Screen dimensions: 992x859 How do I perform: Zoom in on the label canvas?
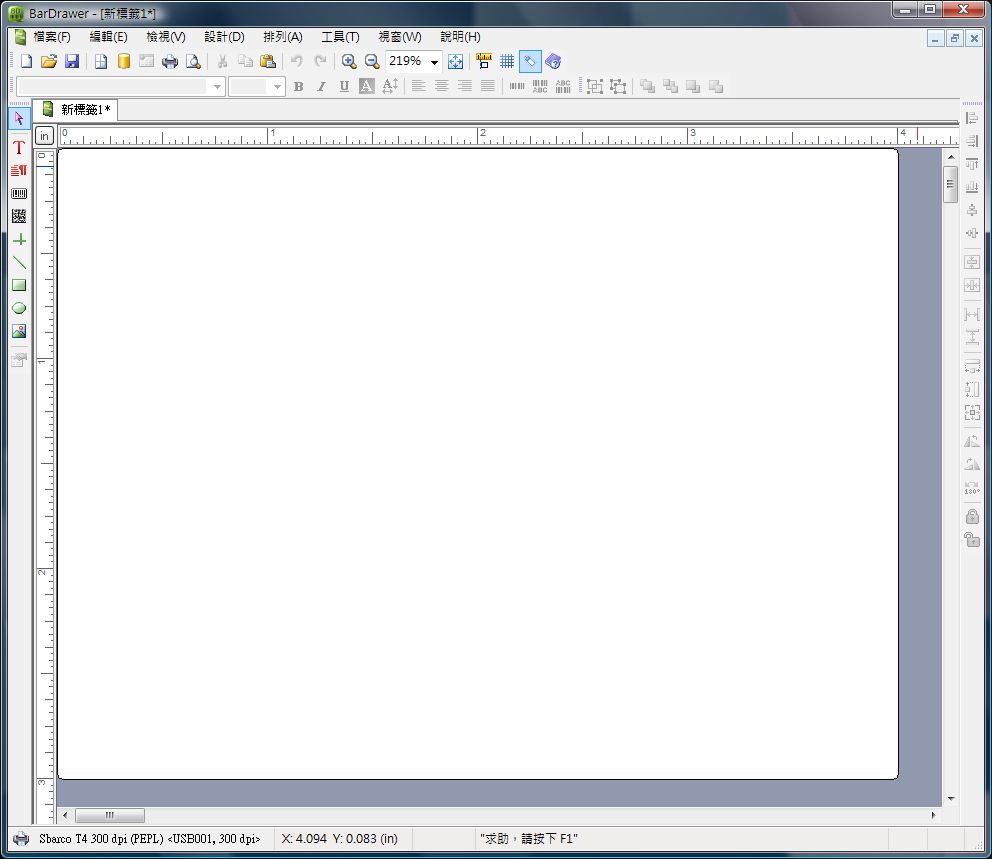[x=349, y=61]
